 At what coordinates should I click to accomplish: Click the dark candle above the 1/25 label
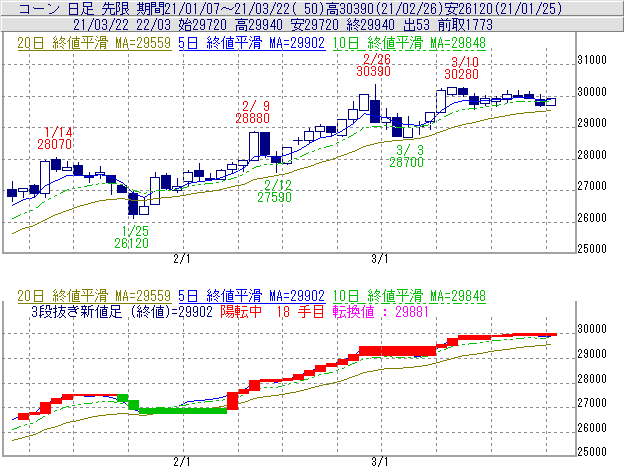pos(133,204)
